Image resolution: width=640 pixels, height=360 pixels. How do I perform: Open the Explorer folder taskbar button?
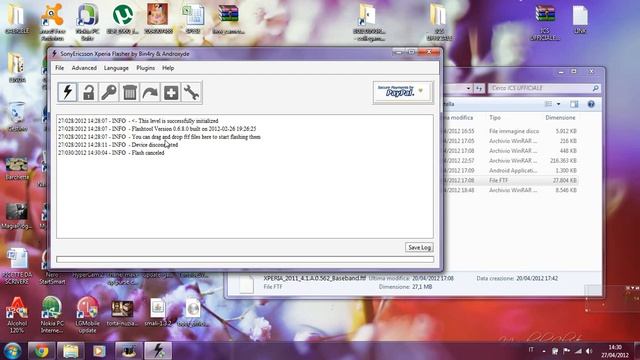point(71,351)
